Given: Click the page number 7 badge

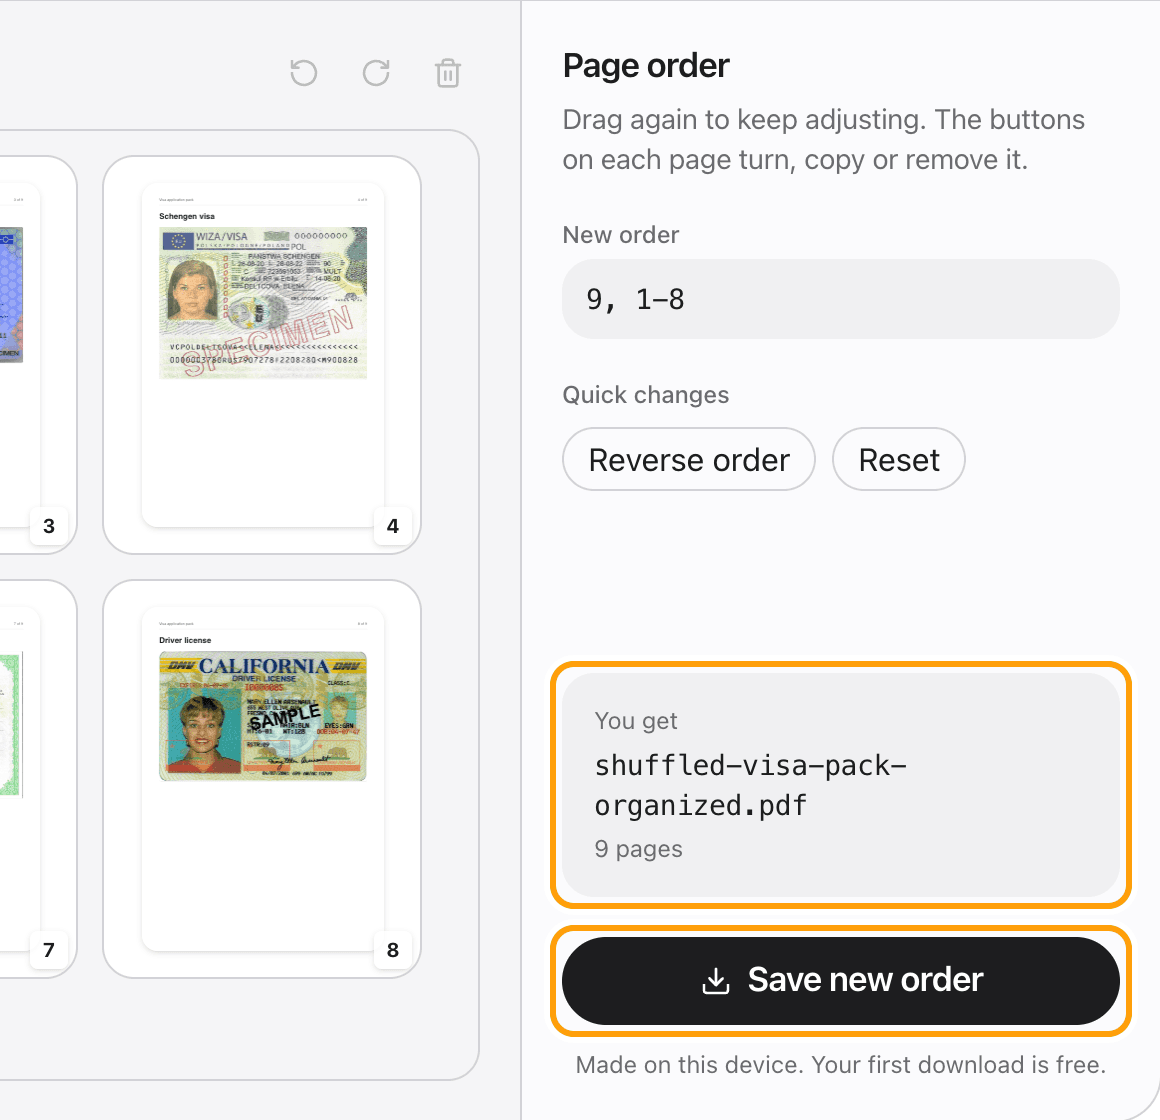Looking at the screenshot, I should pos(49,950).
